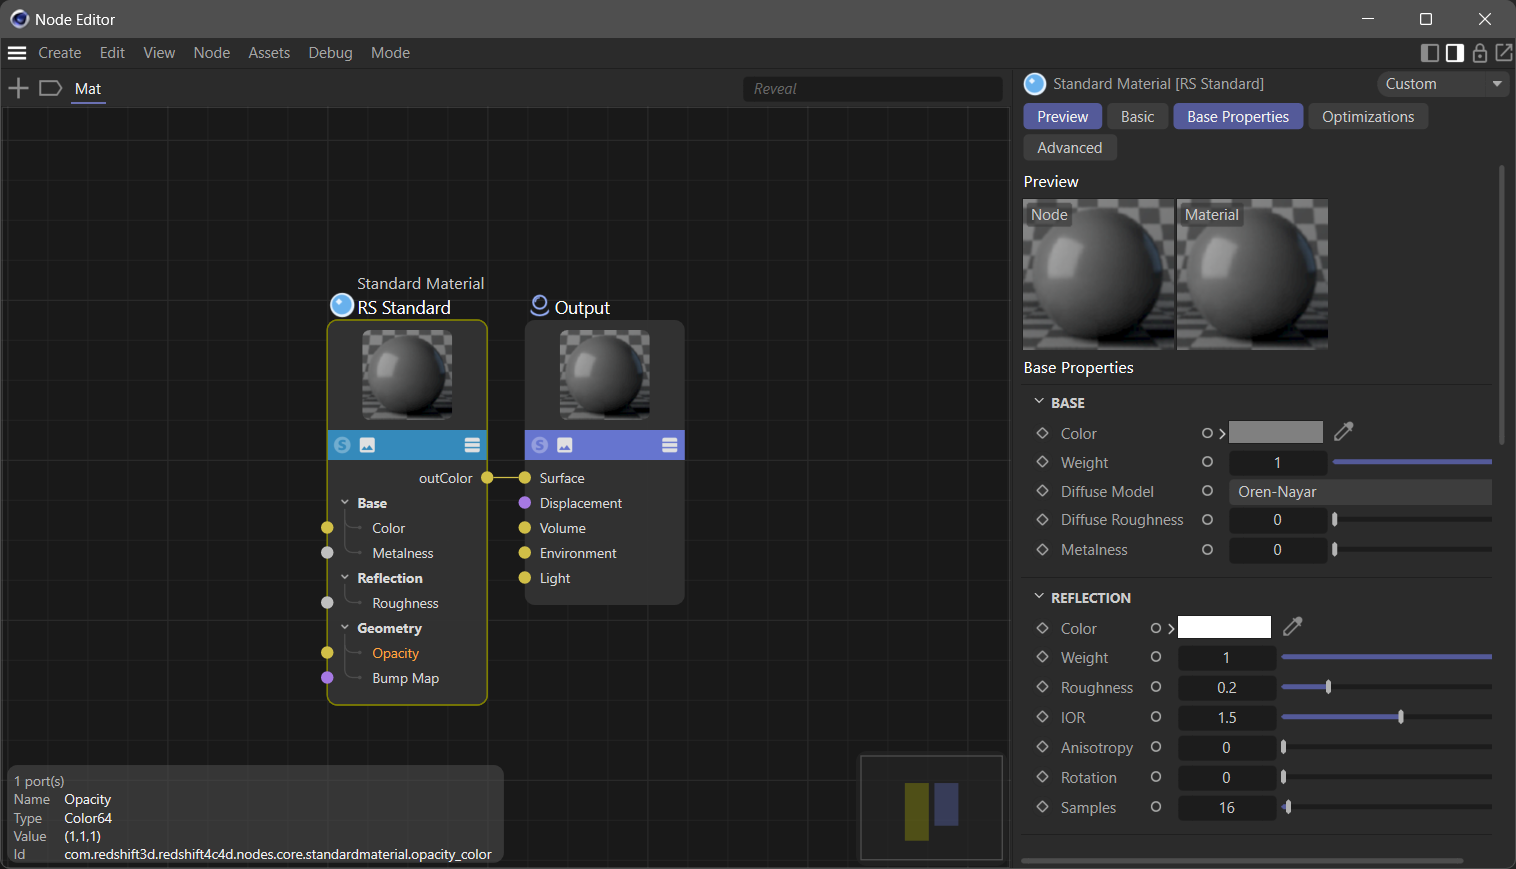The height and width of the screenshot is (869, 1516).
Task: Open the Create menu
Action: [x=60, y=53]
